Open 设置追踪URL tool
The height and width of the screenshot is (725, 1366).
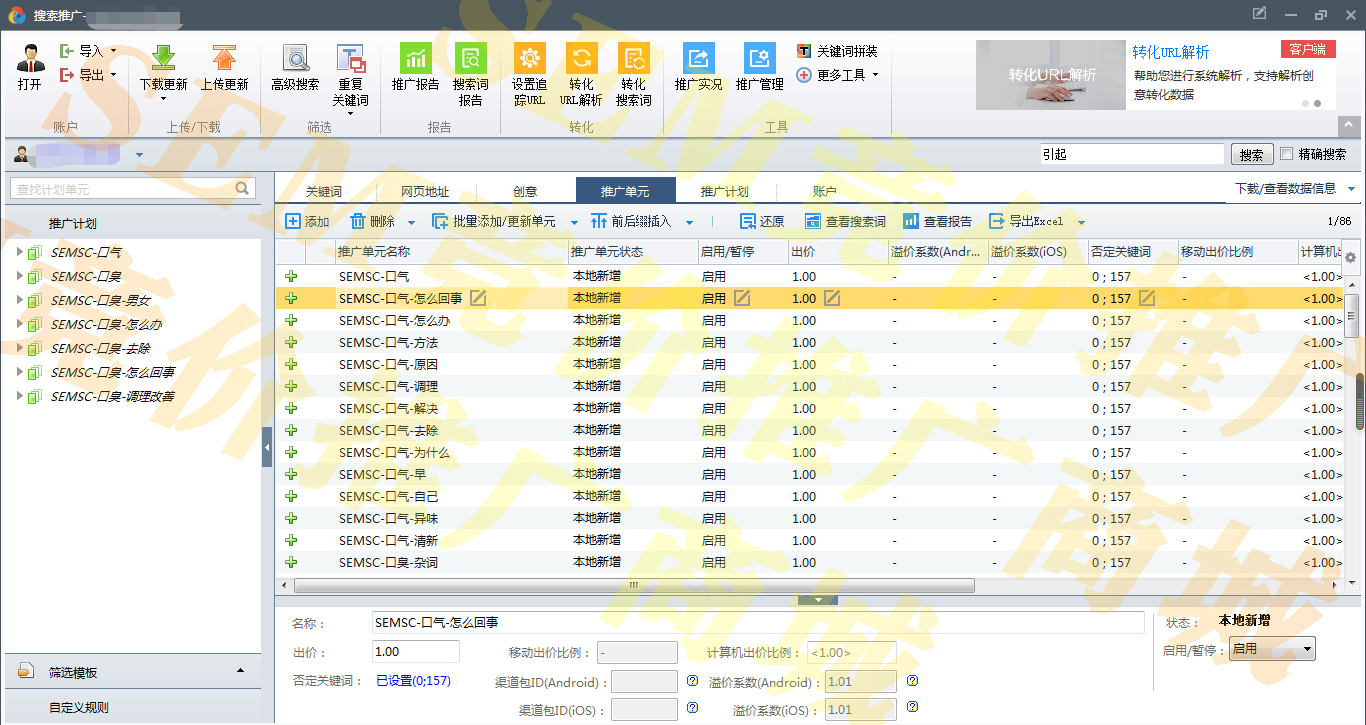coord(529,59)
